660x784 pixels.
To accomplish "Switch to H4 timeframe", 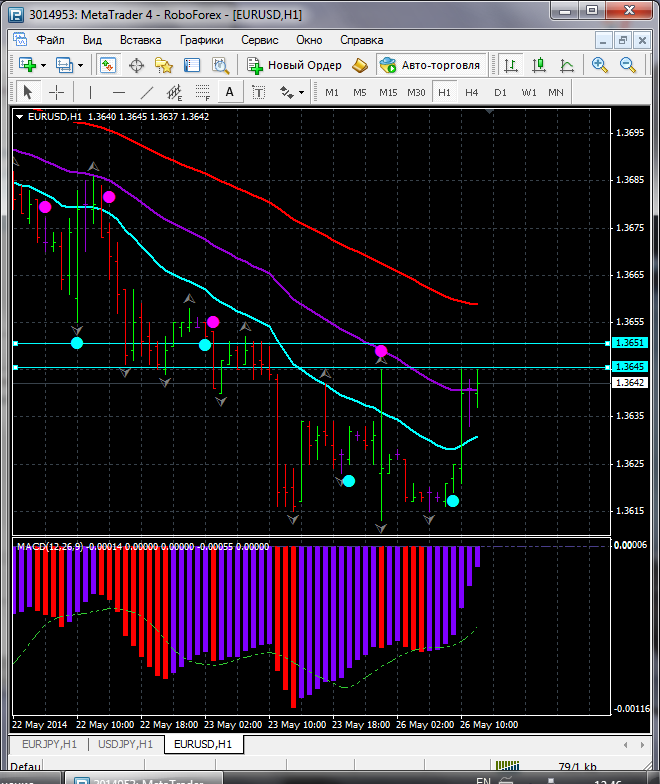I will coord(472,92).
